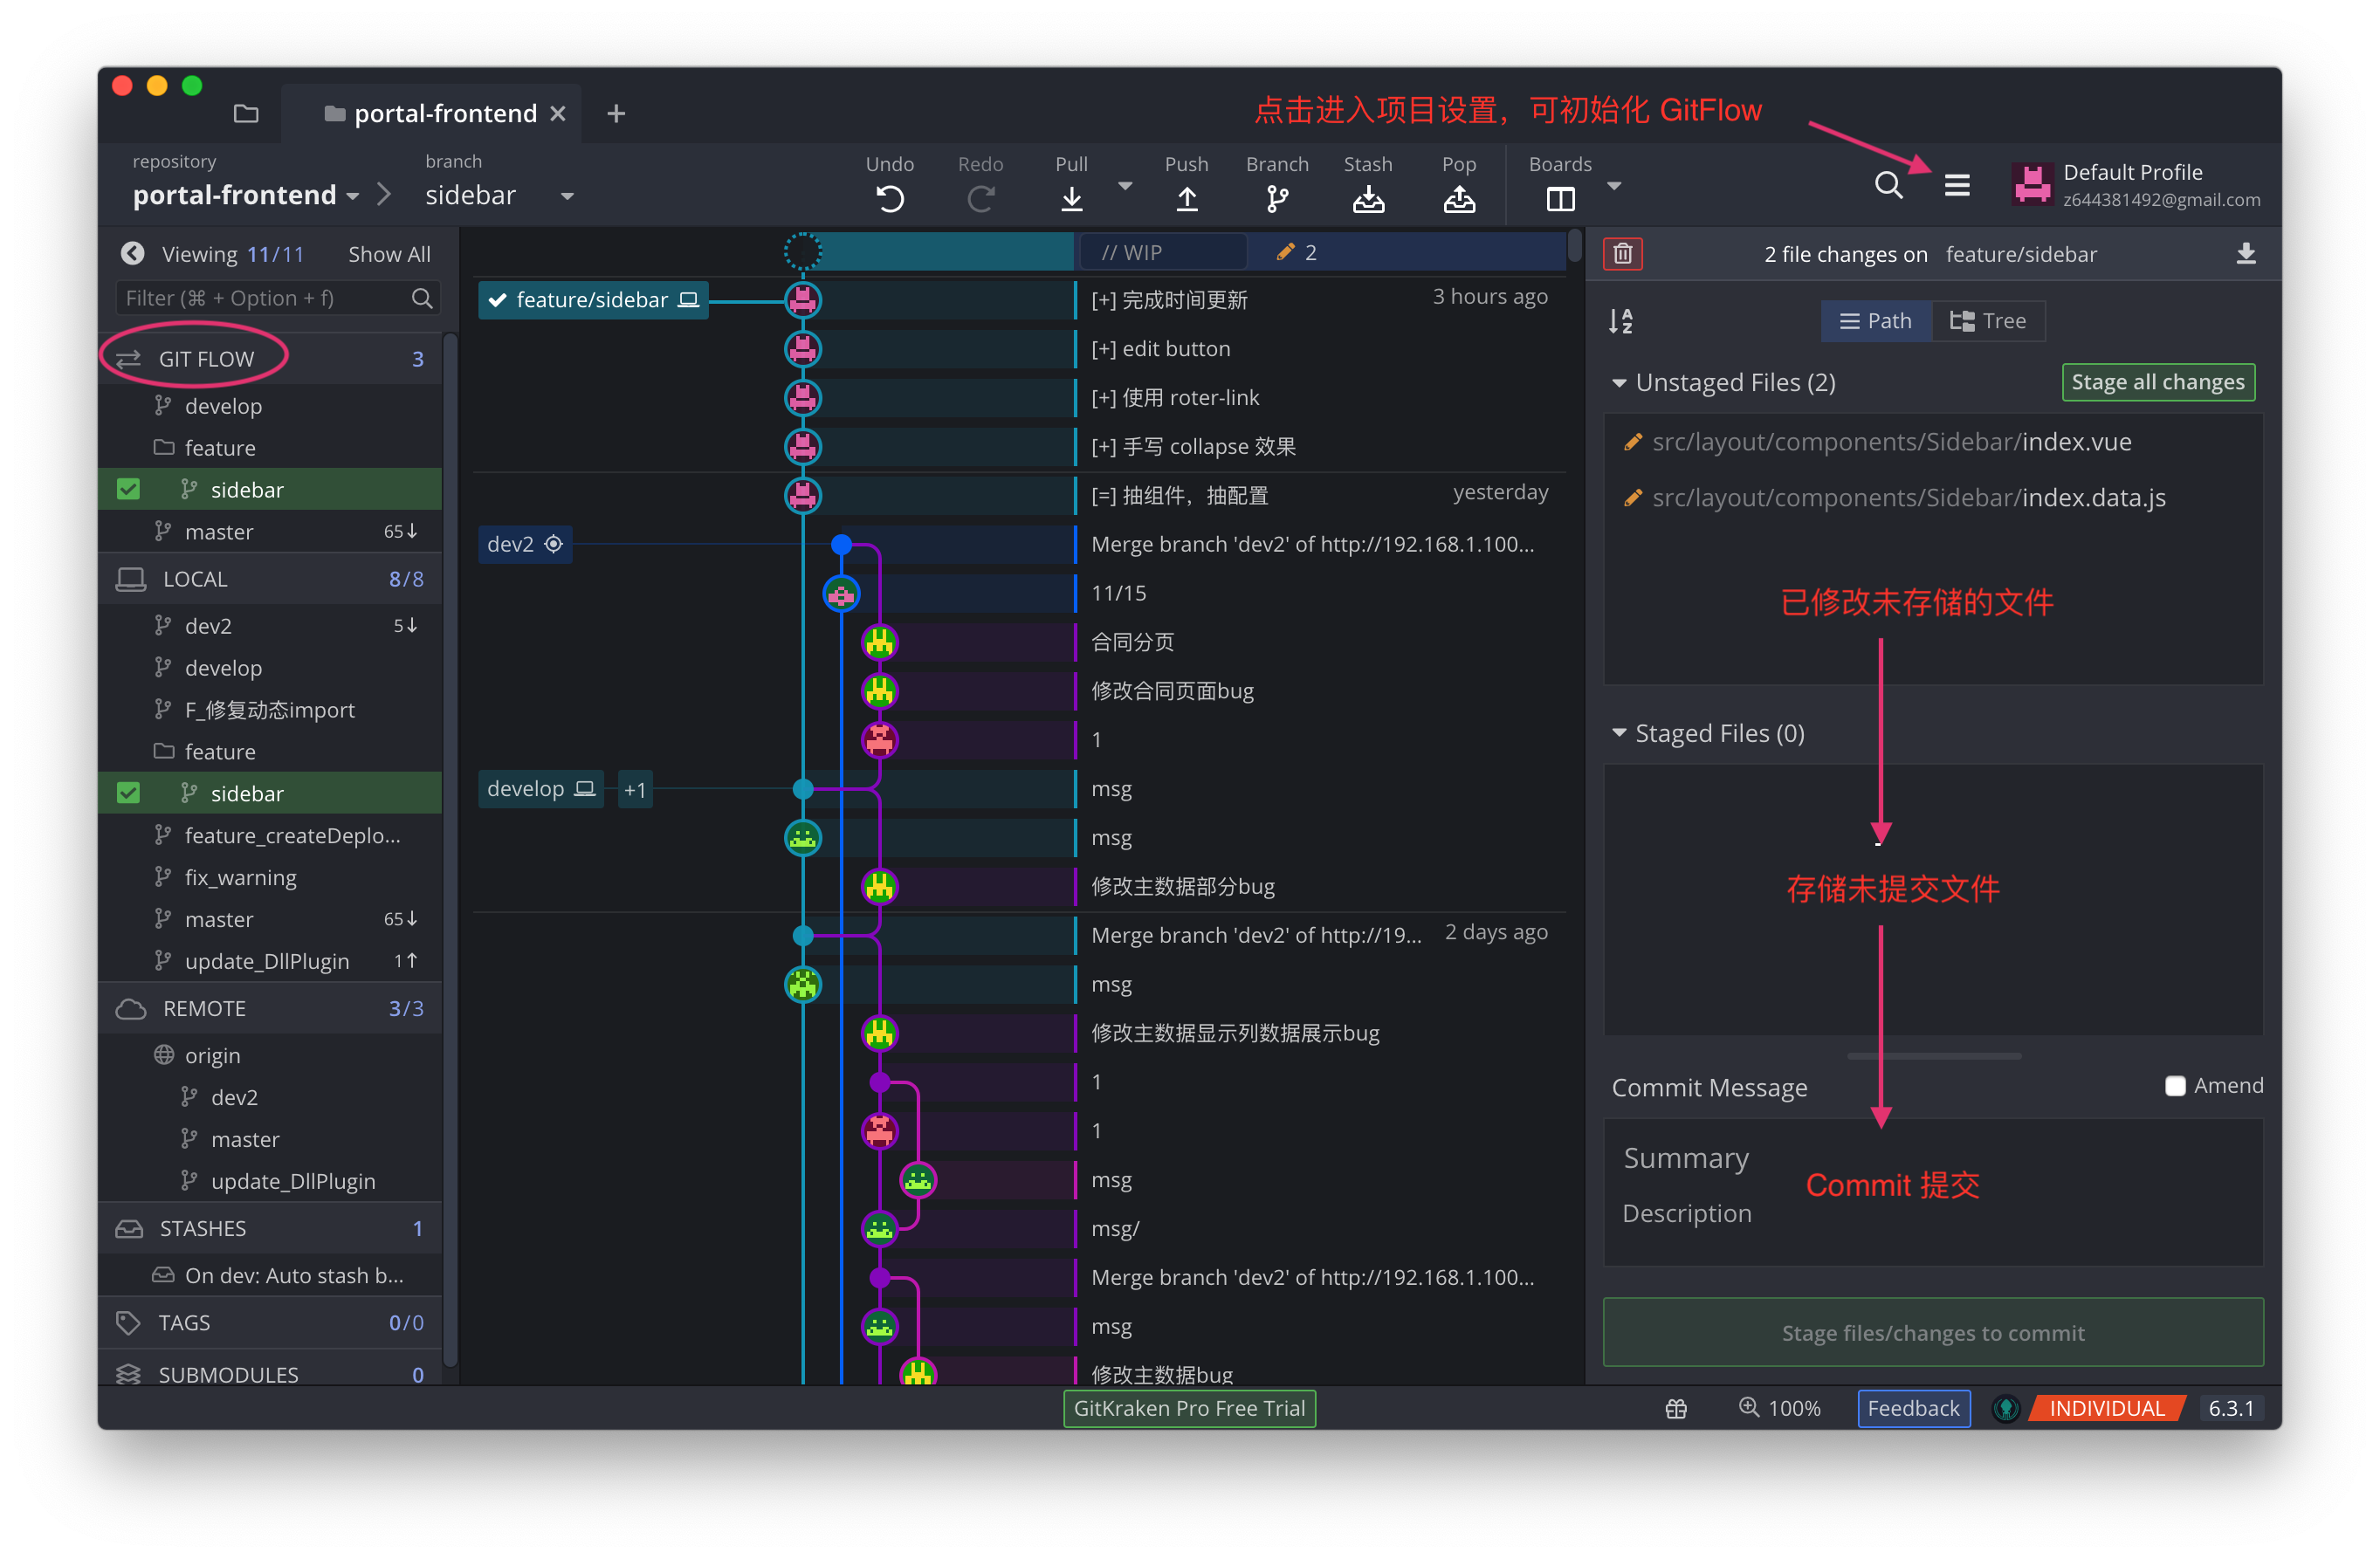Click the Feedback button in status bar
Image resolution: width=2380 pixels, height=1559 pixels.
[x=1912, y=1408]
